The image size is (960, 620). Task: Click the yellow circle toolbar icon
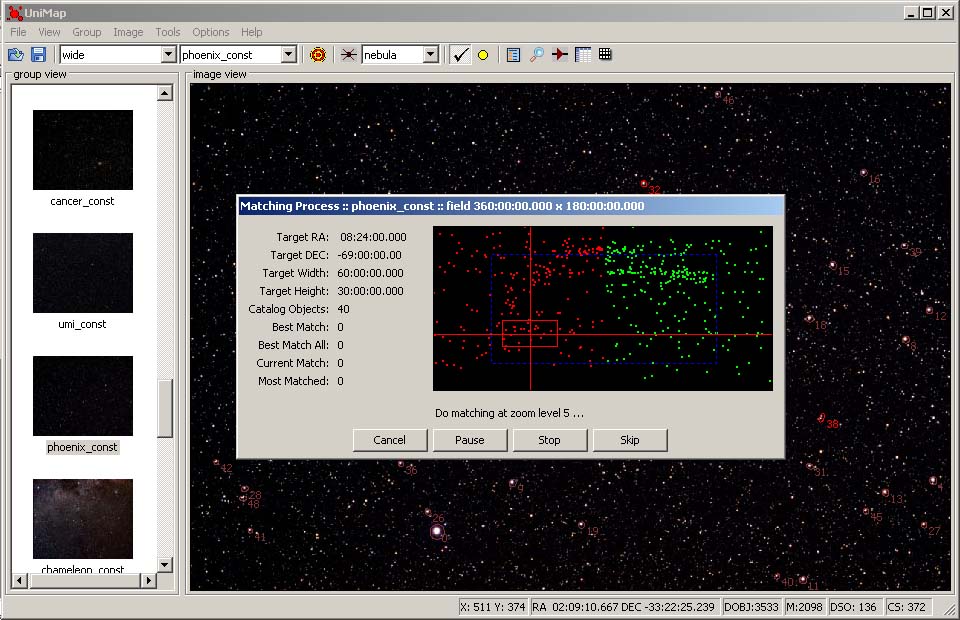coord(483,55)
